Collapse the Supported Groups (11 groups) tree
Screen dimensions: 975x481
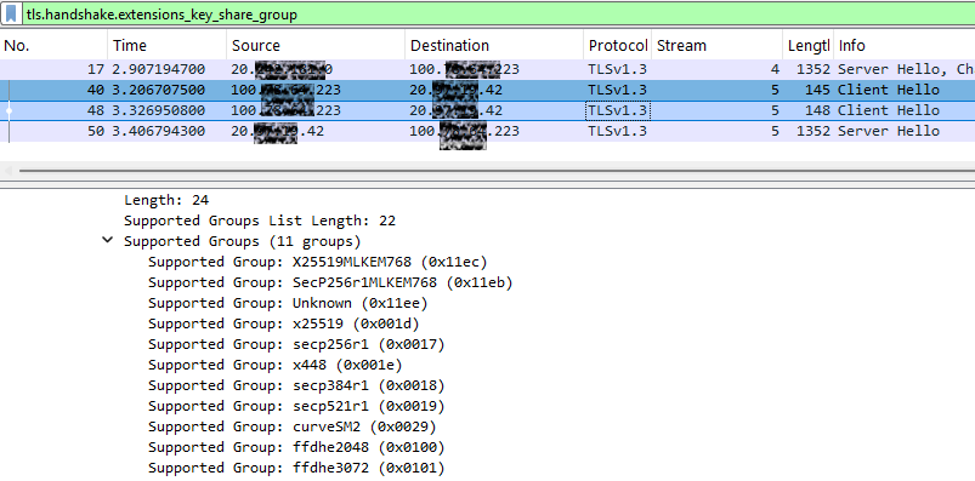tap(108, 240)
